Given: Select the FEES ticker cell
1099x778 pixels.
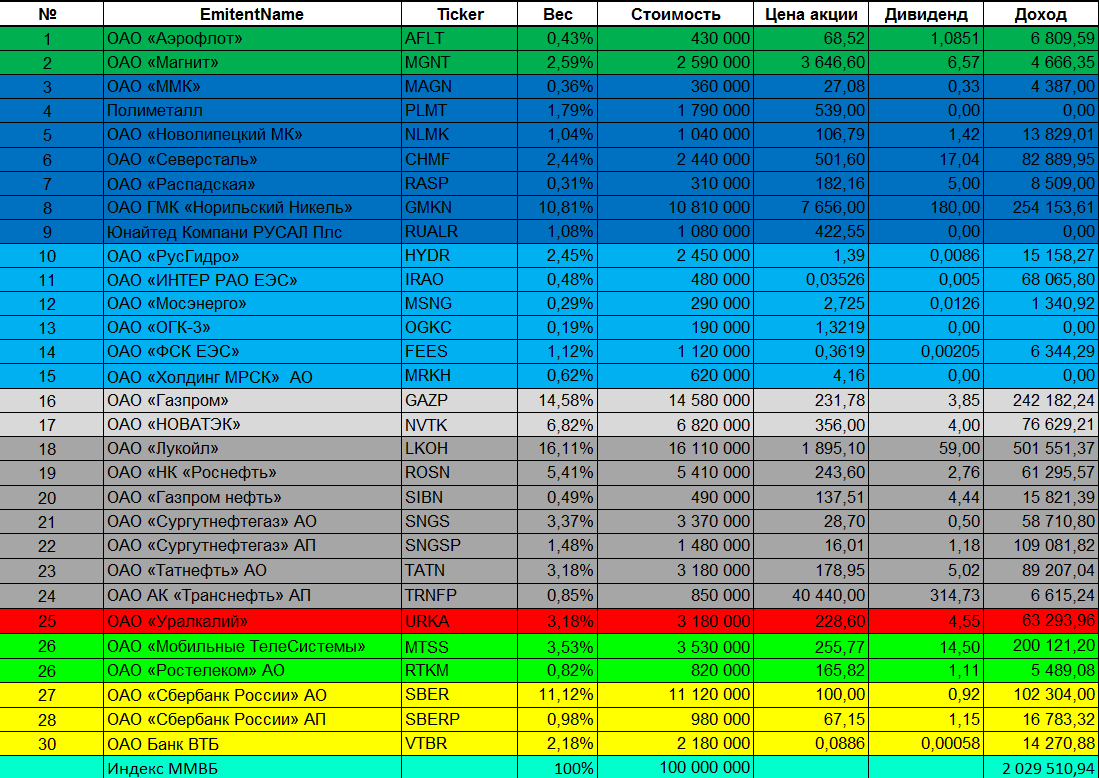Looking at the screenshot, I should pyautogui.click(x=460, y=352).
